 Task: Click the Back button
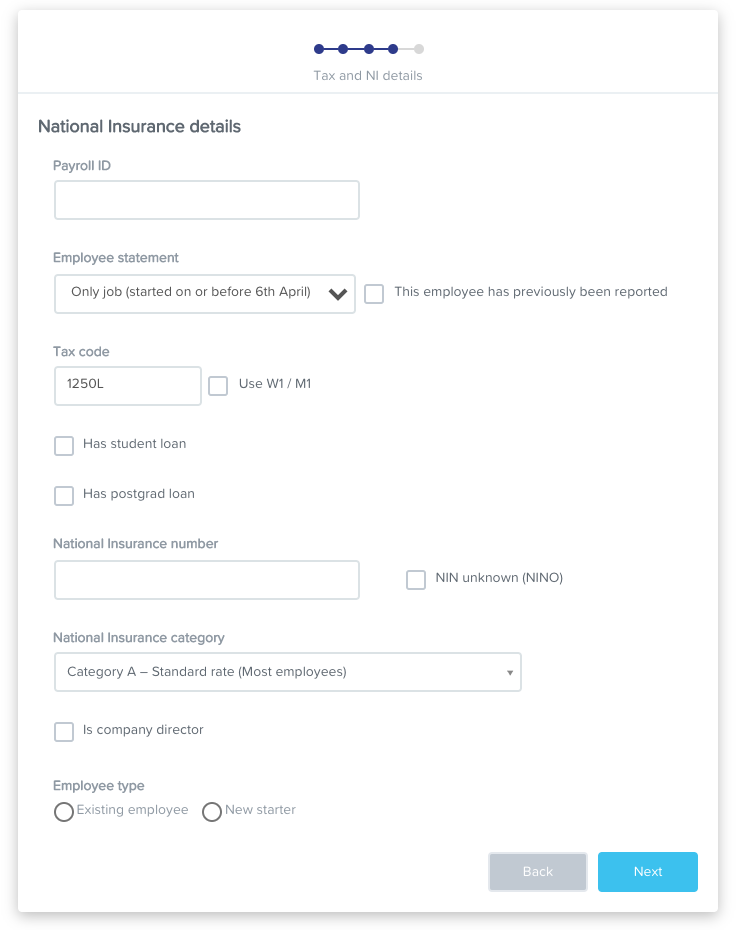coord(538,871)
